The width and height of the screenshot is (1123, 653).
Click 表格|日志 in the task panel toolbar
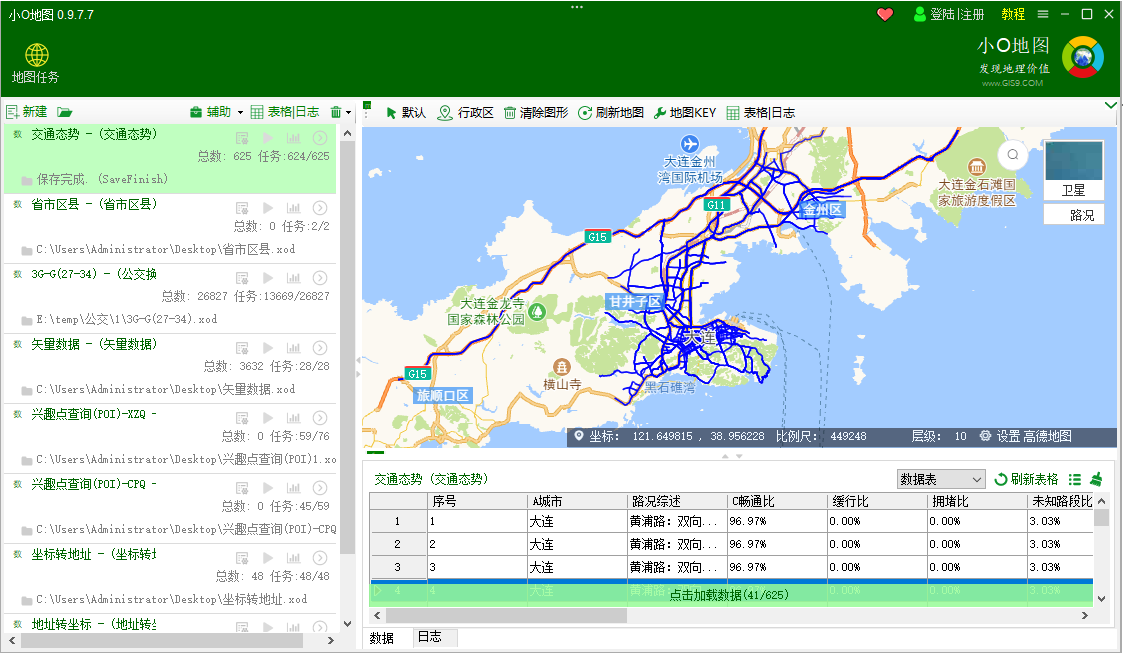(285, 112)
